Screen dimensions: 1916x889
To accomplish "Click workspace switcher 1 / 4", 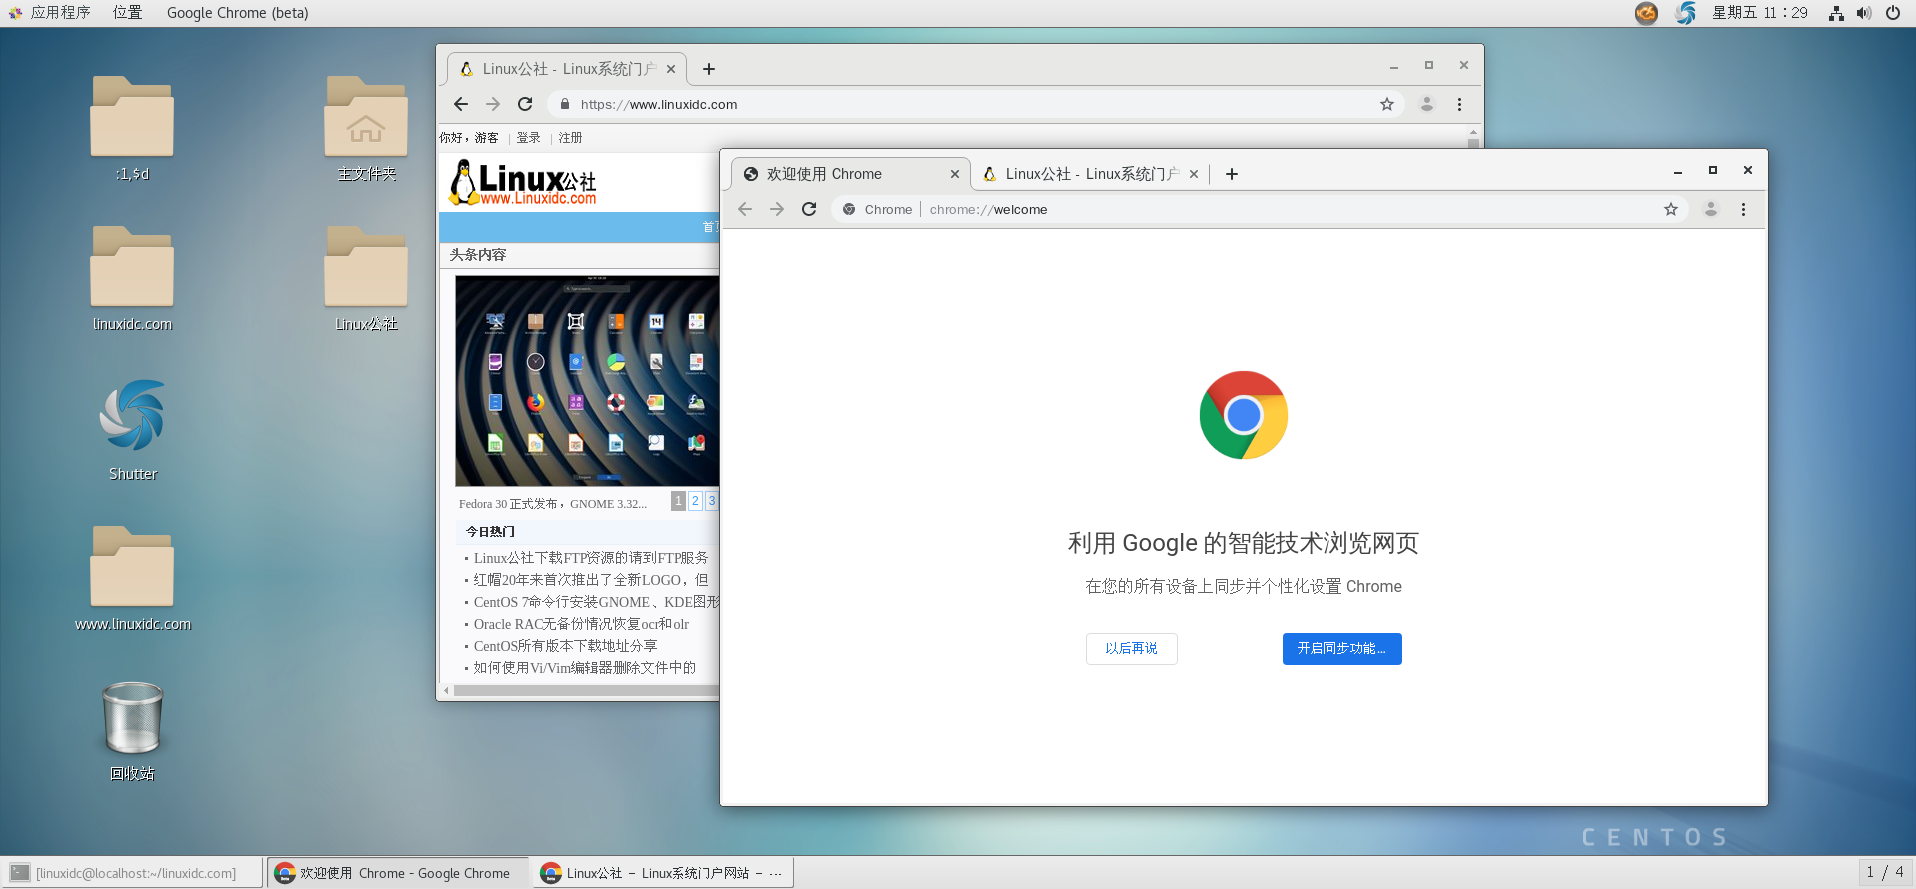I will coord(1884,872).
